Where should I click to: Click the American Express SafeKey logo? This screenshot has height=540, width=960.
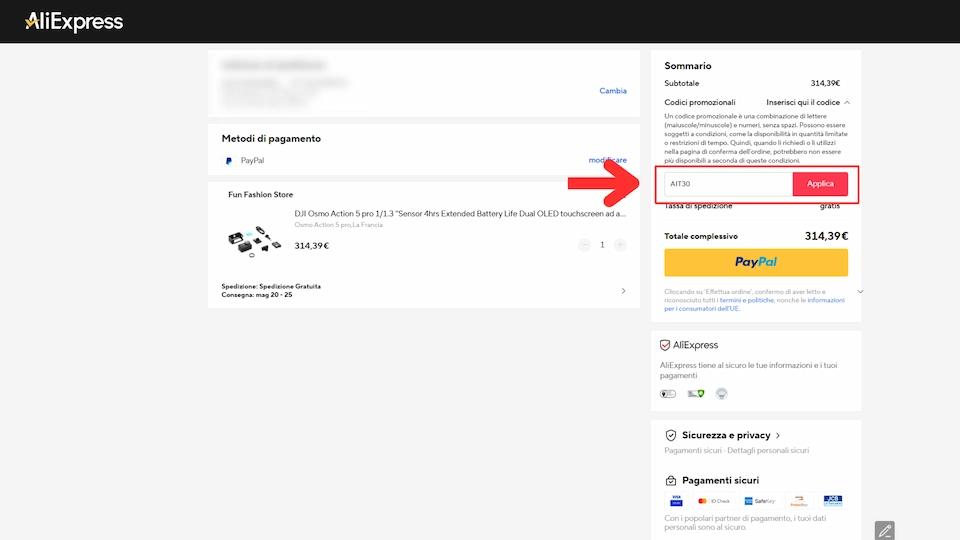pos(760,501)
